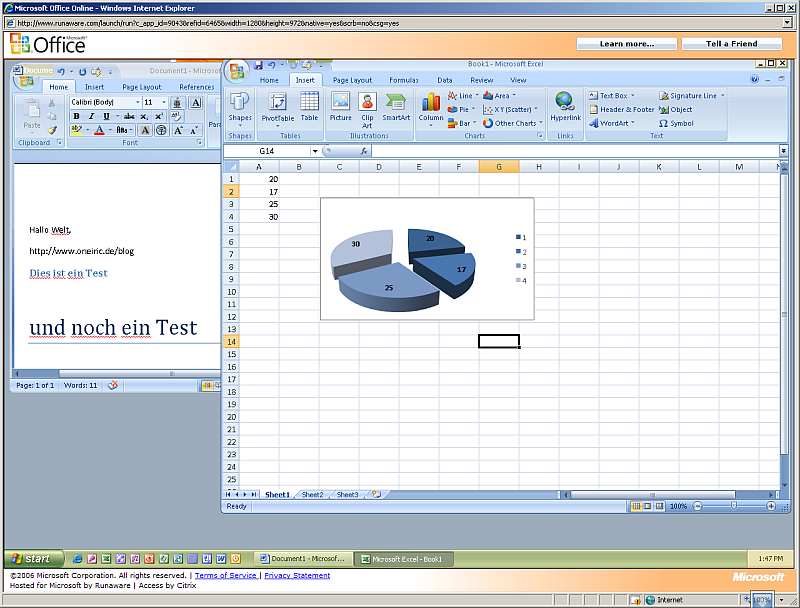The height and width of the screenshot is (608, 800).
Task: Switch to Excel Formulas tab
Action: coord(404,80)
